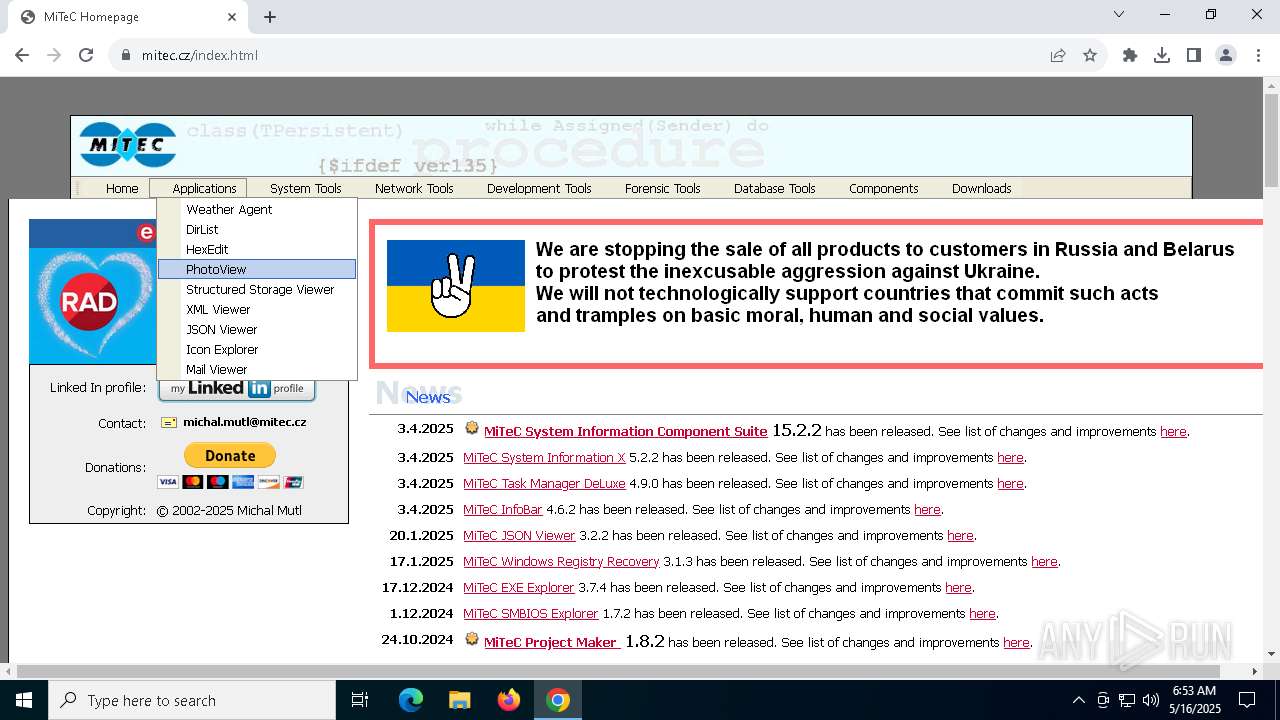Close the MiTeC Homepage tab
This screenshot has width=1280, height=720.
[x=232, y=17]
